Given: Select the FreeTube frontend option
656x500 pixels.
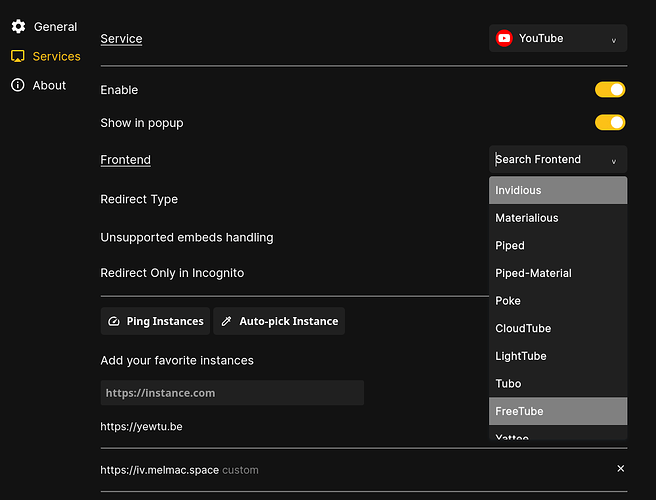Looking at the screenshot, I should (558, 411).
